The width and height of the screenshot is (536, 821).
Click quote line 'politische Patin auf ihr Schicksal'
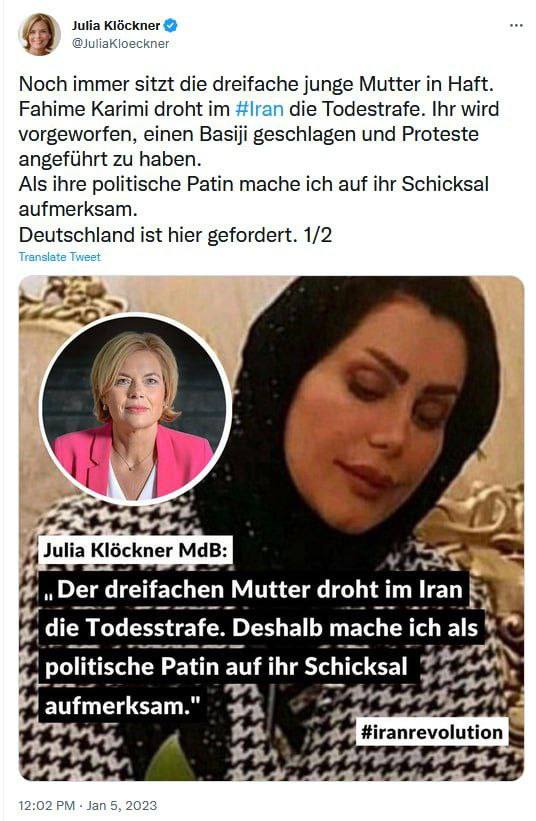point(226,666)
